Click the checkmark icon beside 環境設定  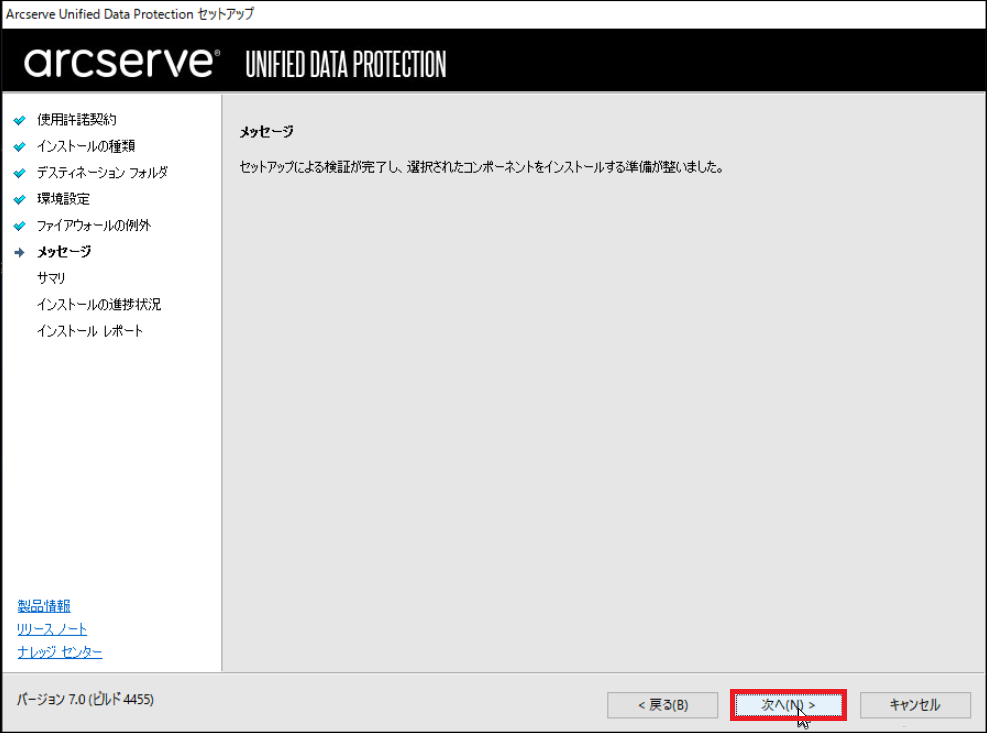pos(20,199)
